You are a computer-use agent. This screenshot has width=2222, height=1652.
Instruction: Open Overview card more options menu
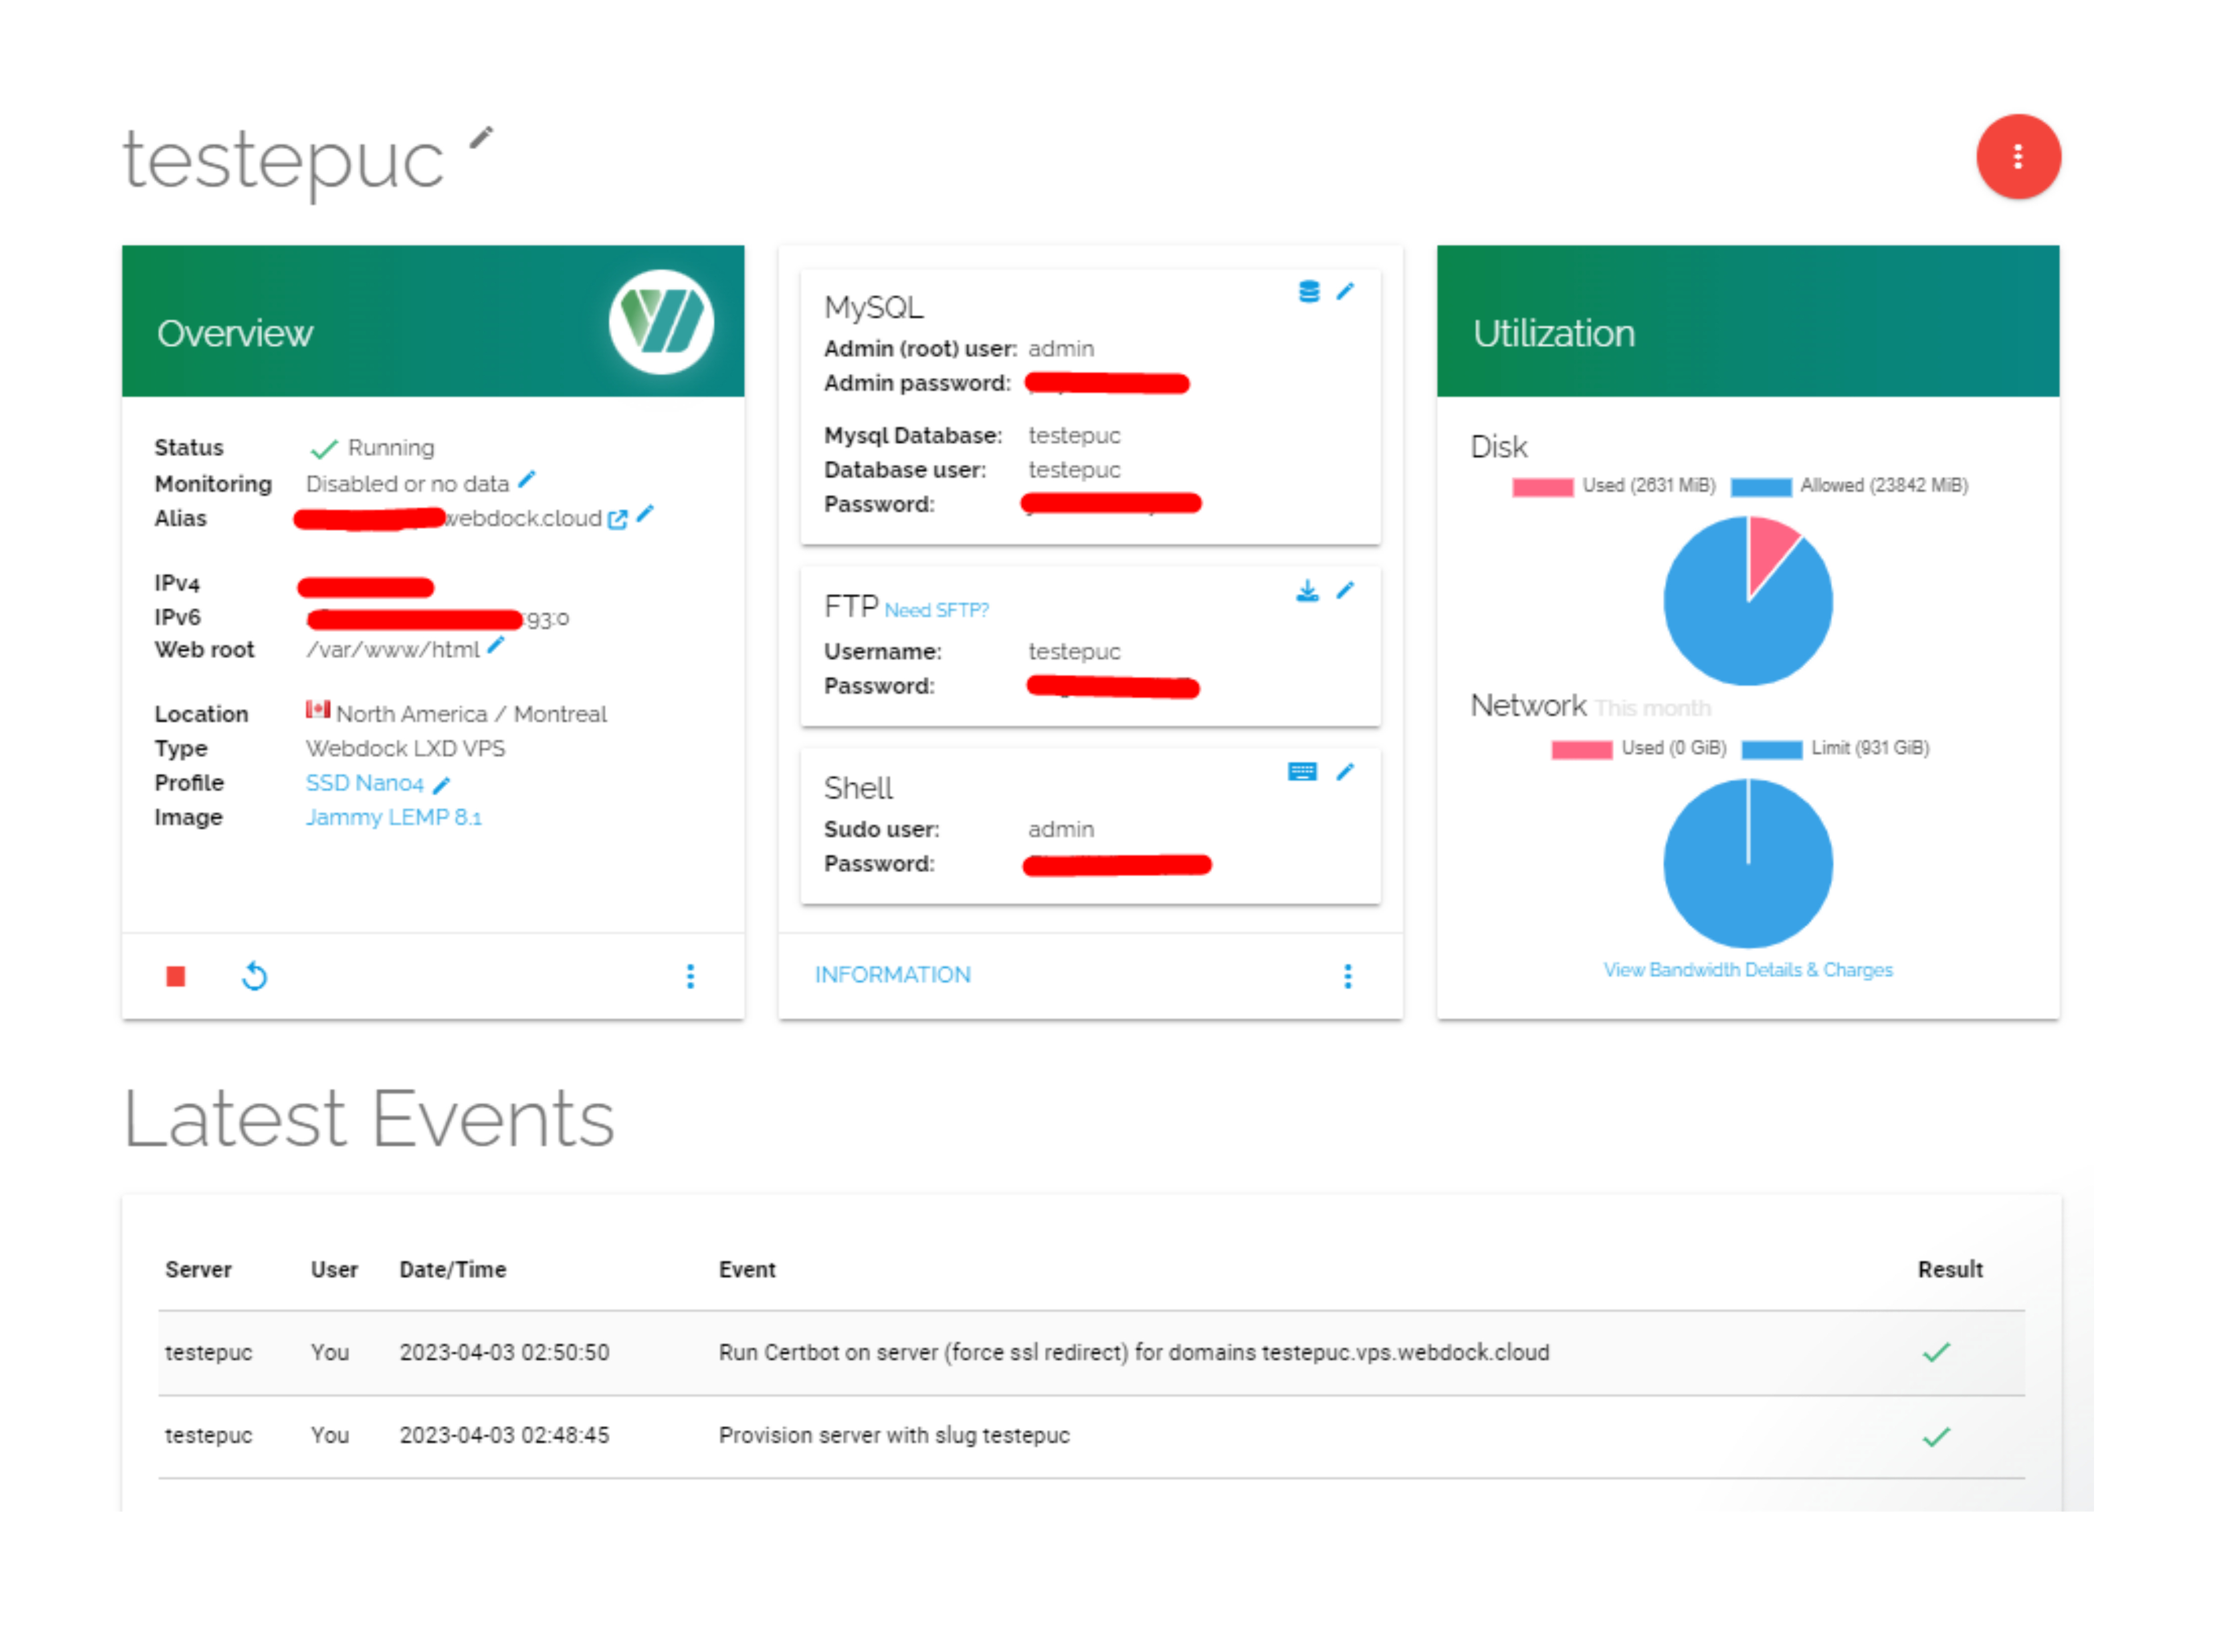[690, 976]
